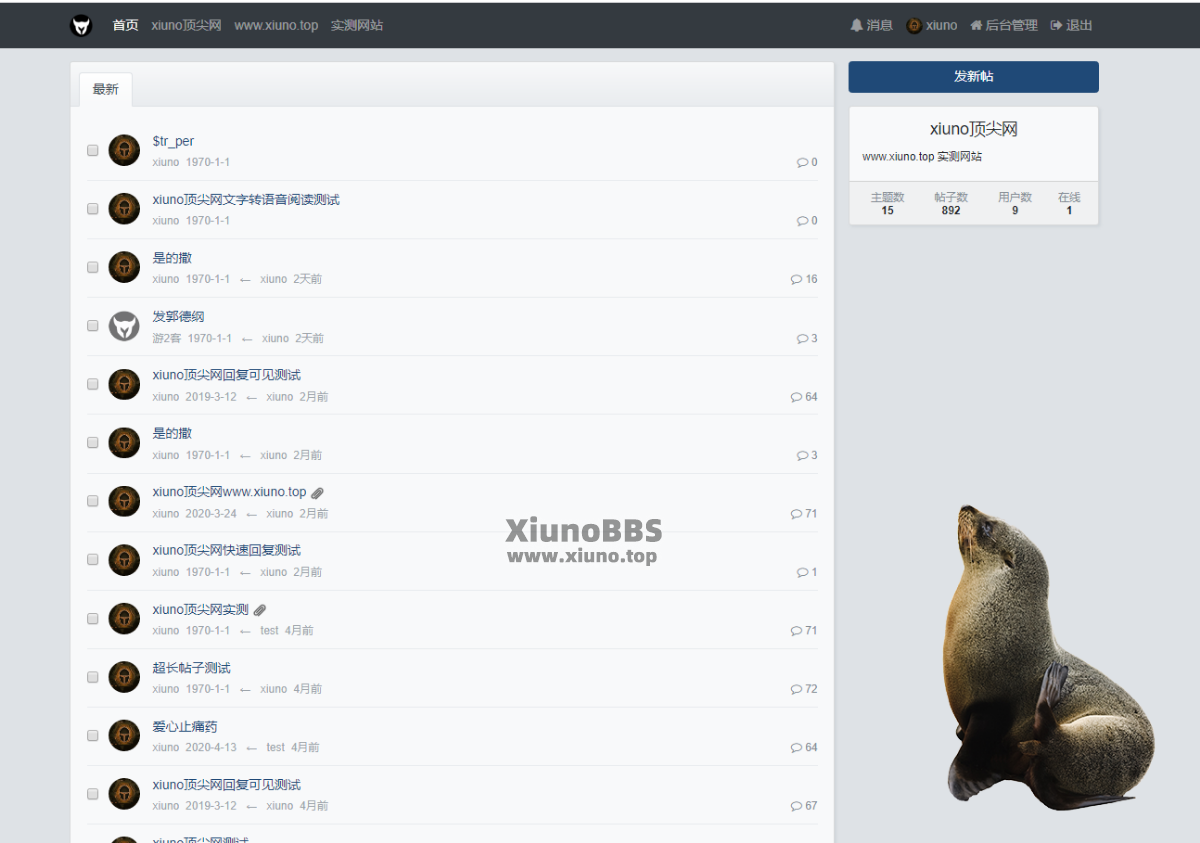Click date 2020-3-24 on xiuno顶尖网www.xiuno.top row
This screenshot has height=843, width=1200.
click(x=211, y=513)
